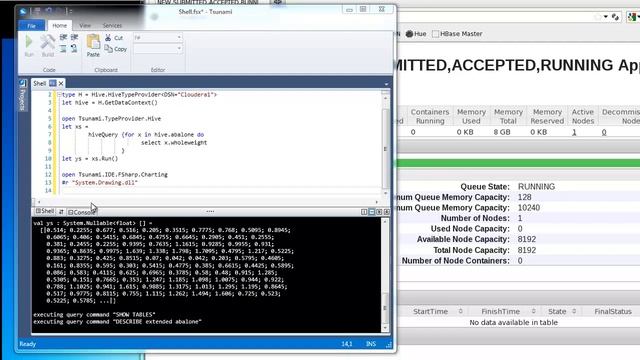The width and height of the screenshot is (640, 360).
Task: Click the split-pane layout icon on console header
Action: (x=364, y=212)
